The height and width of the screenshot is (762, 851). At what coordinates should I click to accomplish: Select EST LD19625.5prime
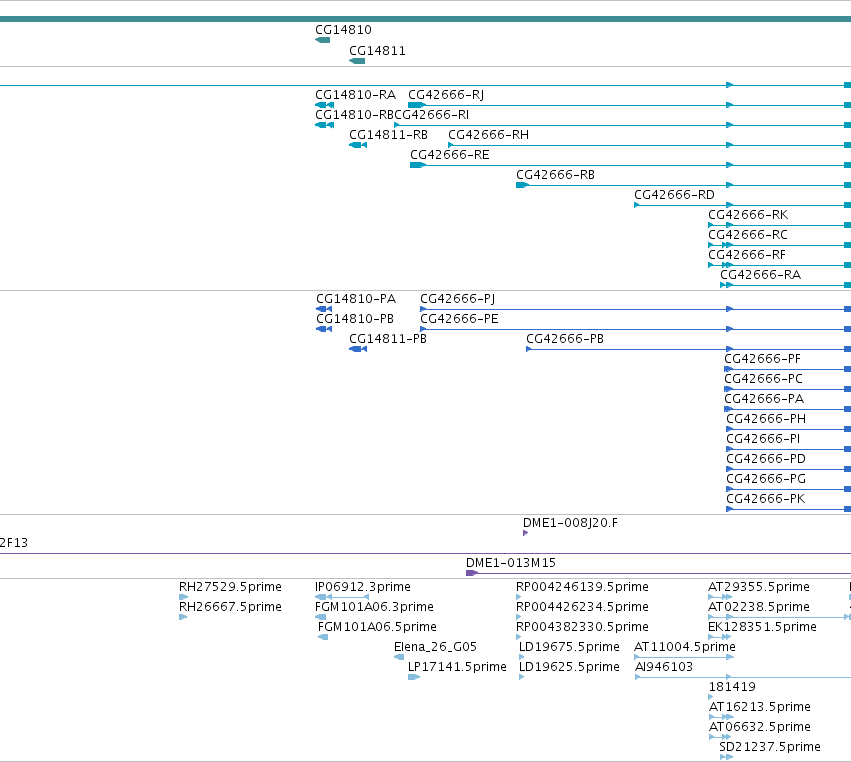click(x=569, y=667)
